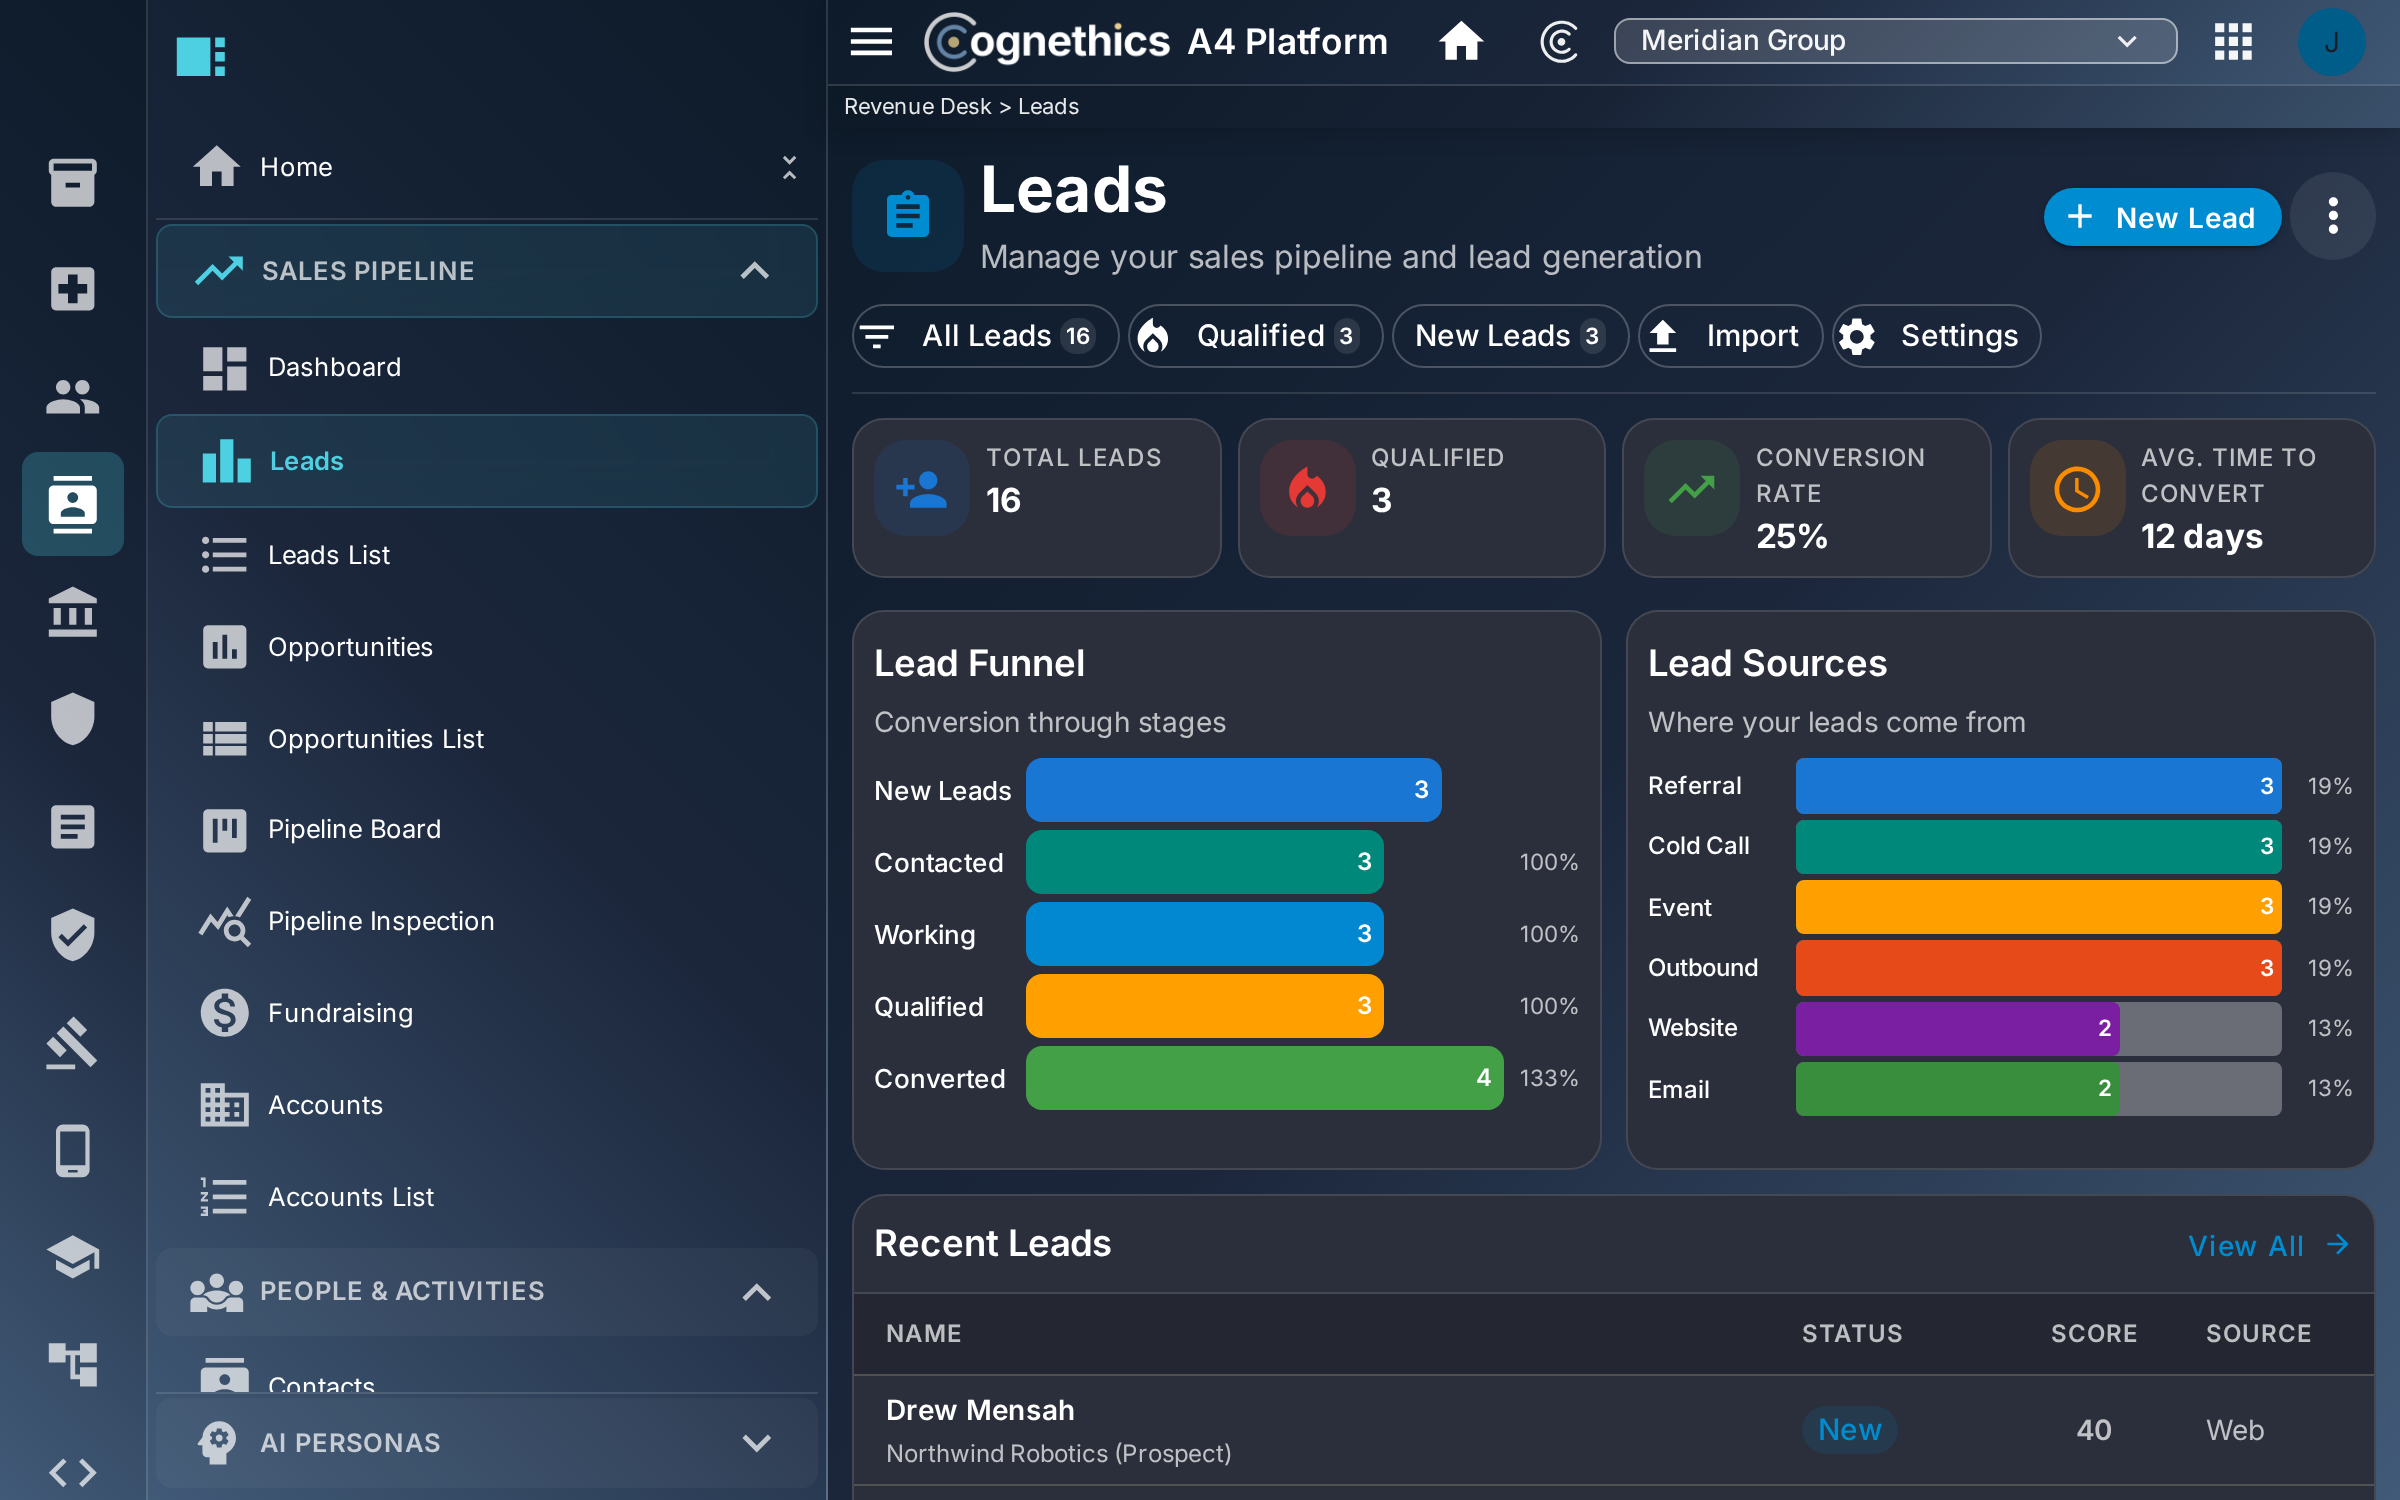Click the Qualified orange funnel bar
The height and width of the screenshot is (1500, 2400).
[x=1204, y=1006]
